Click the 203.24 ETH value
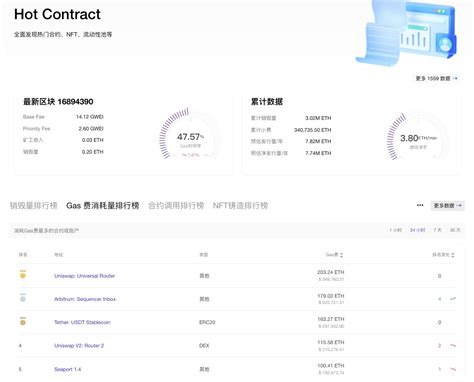 click(331, 272)
